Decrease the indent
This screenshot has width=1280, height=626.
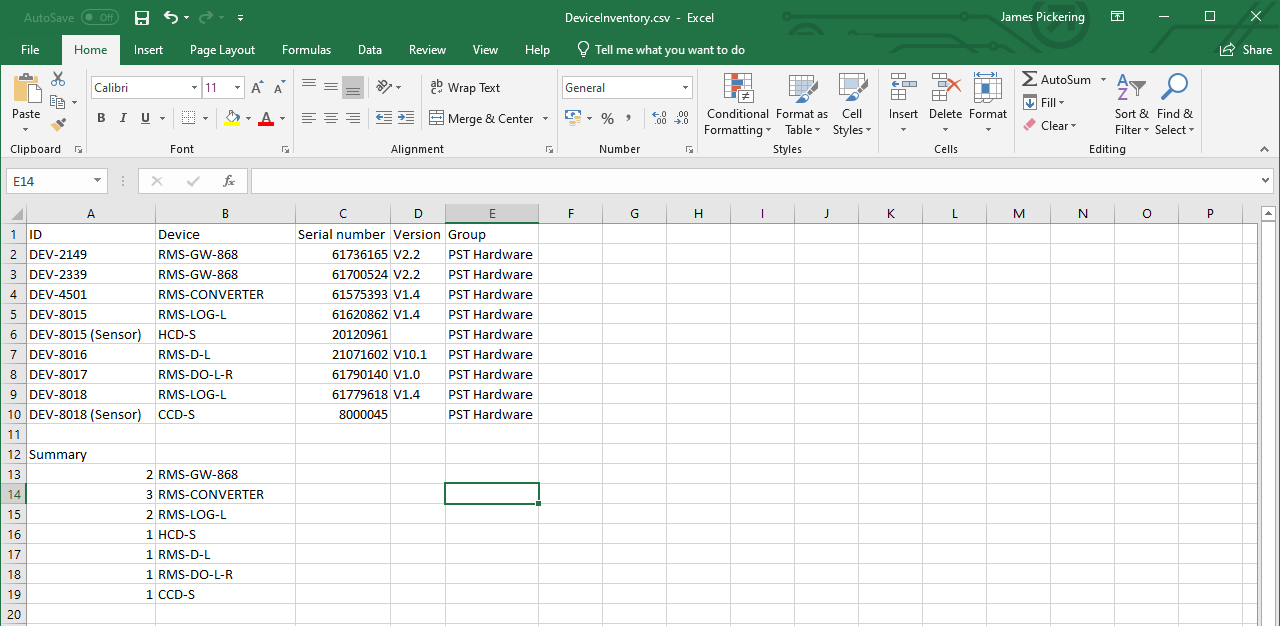(x=384, y=118)
